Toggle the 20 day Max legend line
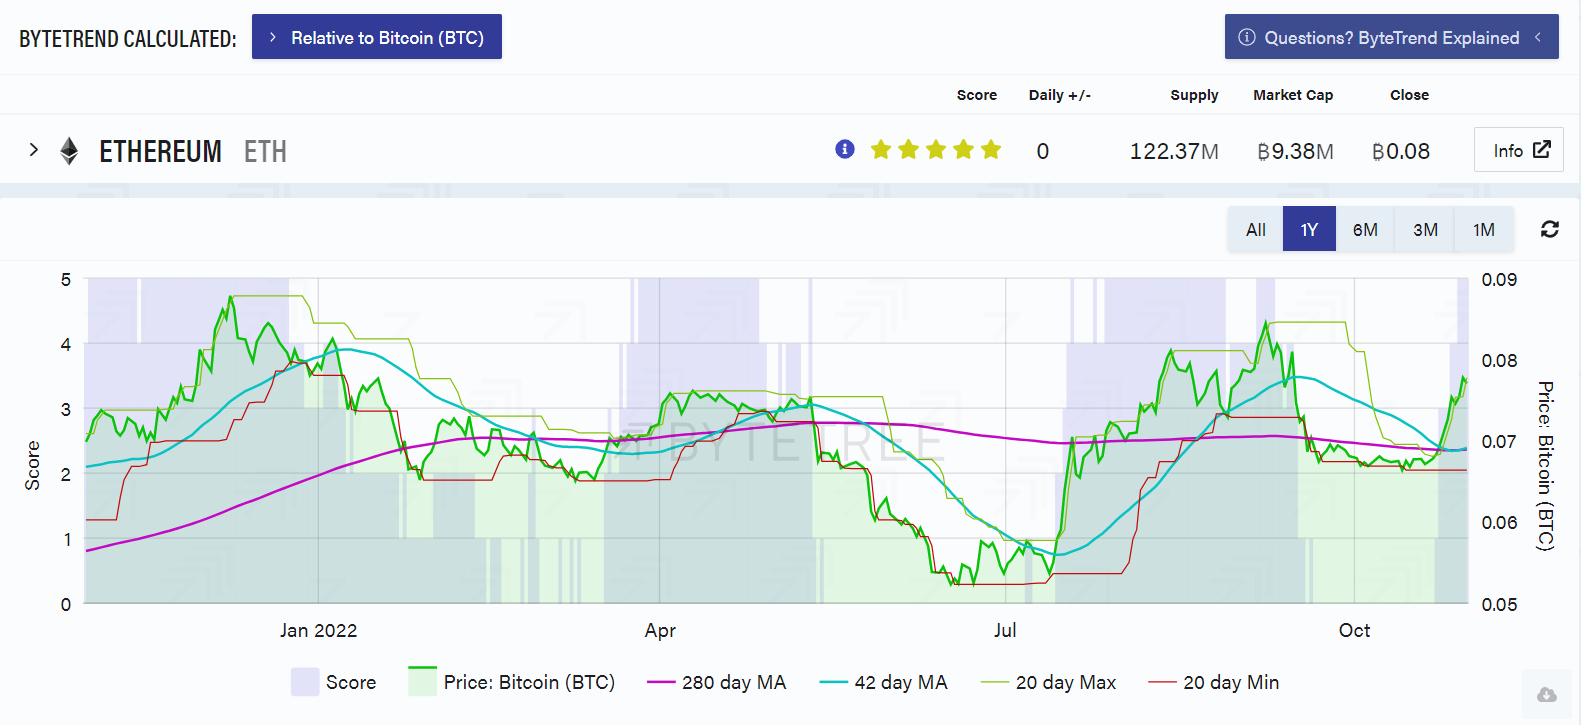 (1048, 682)
